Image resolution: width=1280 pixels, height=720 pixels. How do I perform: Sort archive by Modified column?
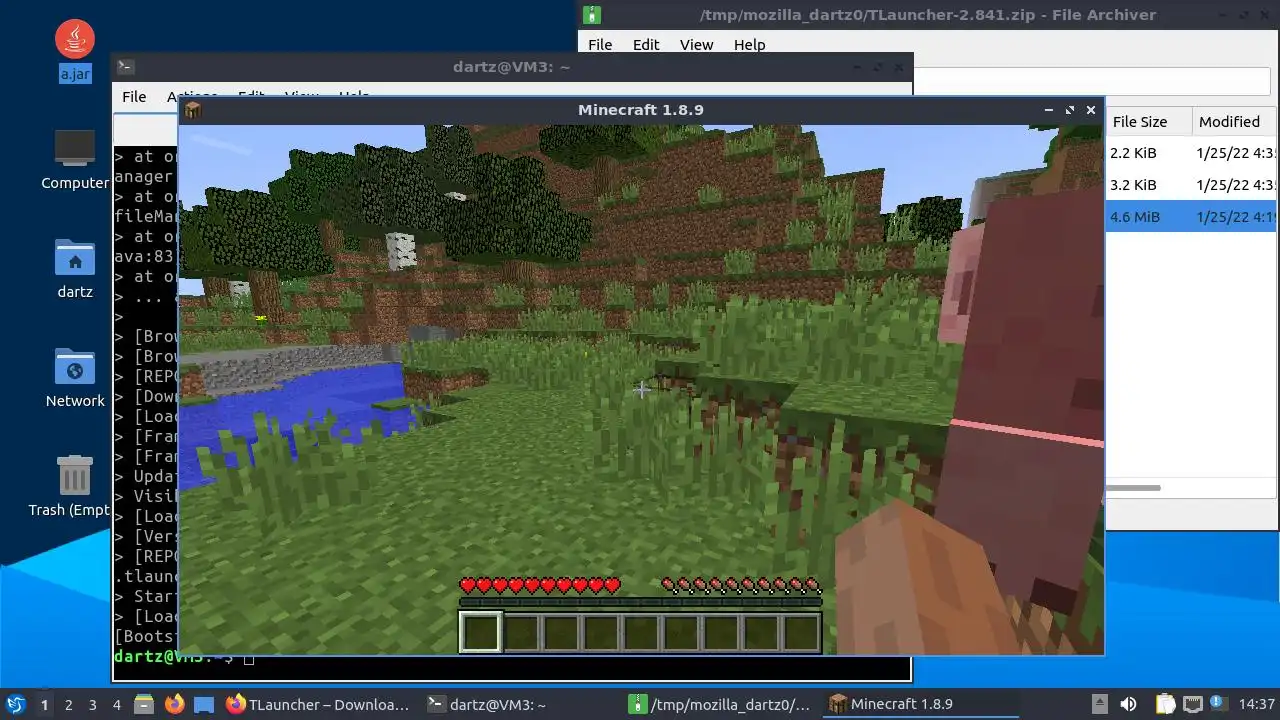point(1233,122)
